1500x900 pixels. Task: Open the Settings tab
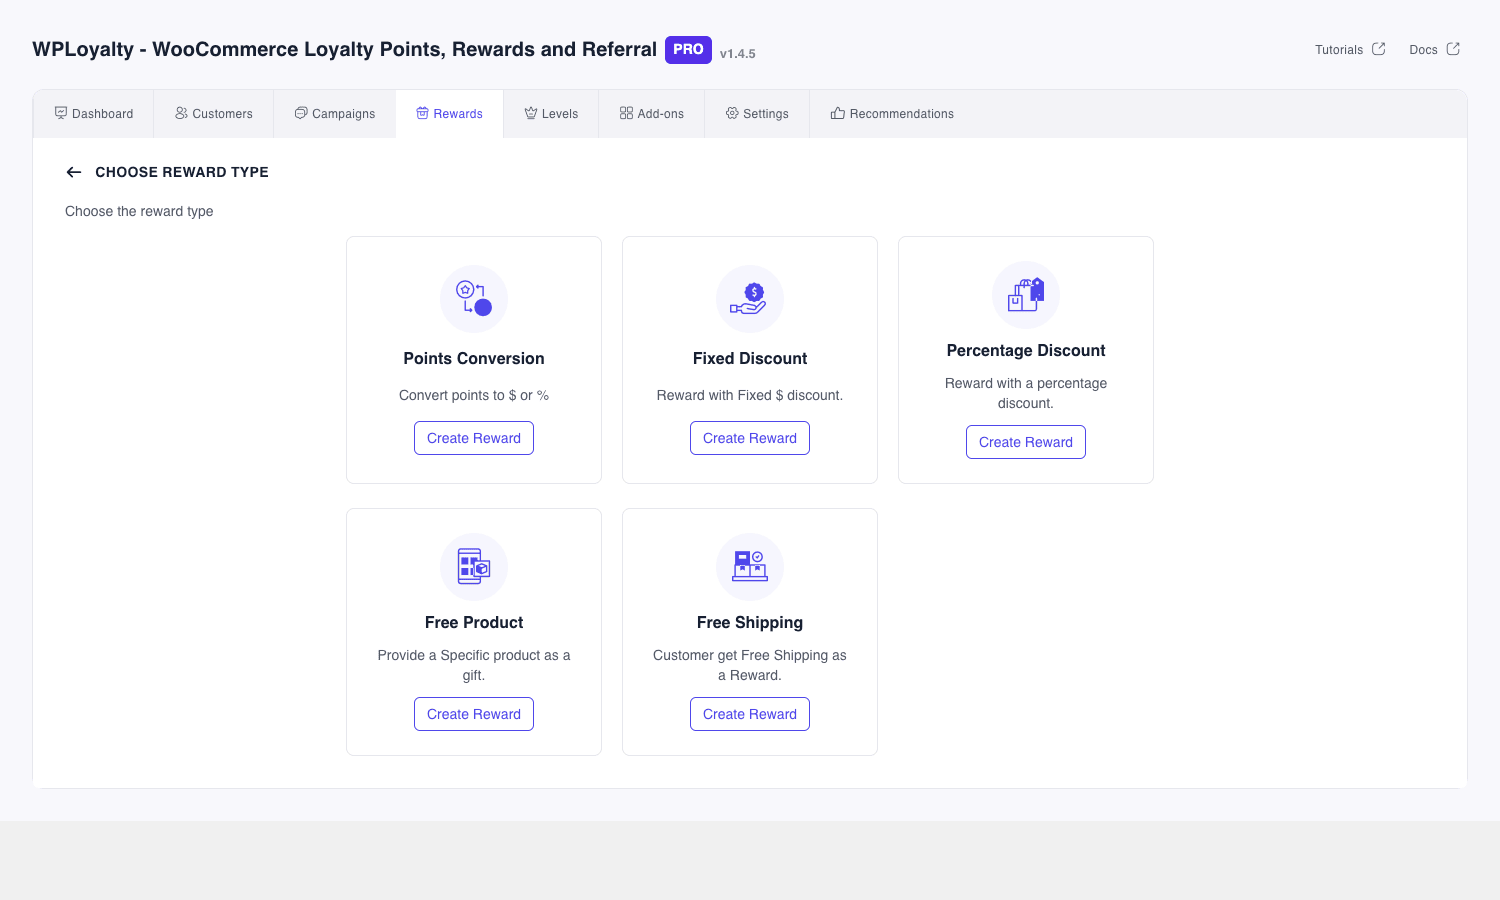coord(757,114)
